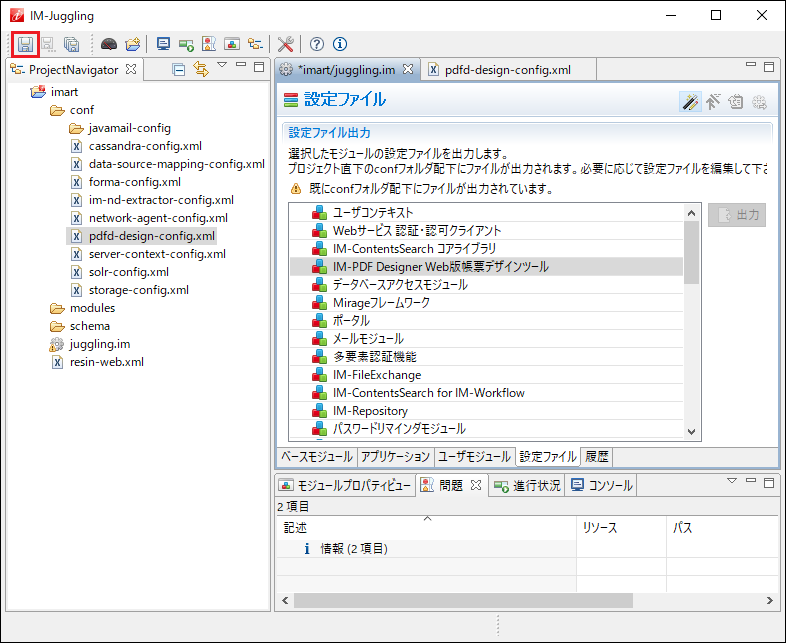Select ユーザコンテキスト module row
Image resolution: width=786 pixels, height=643 pixels.
[486, 212]
